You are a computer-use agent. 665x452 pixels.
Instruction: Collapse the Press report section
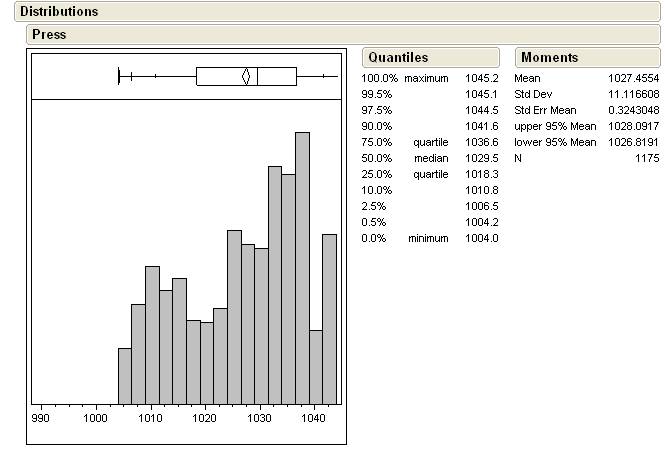pos(49,35)
